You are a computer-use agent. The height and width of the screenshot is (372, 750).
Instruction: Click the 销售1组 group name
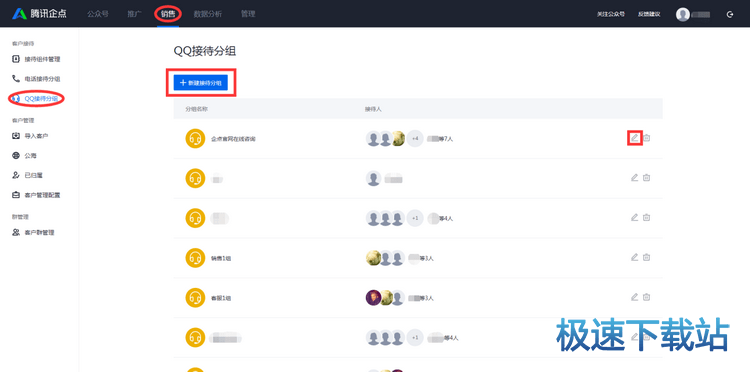coord(221,258)
